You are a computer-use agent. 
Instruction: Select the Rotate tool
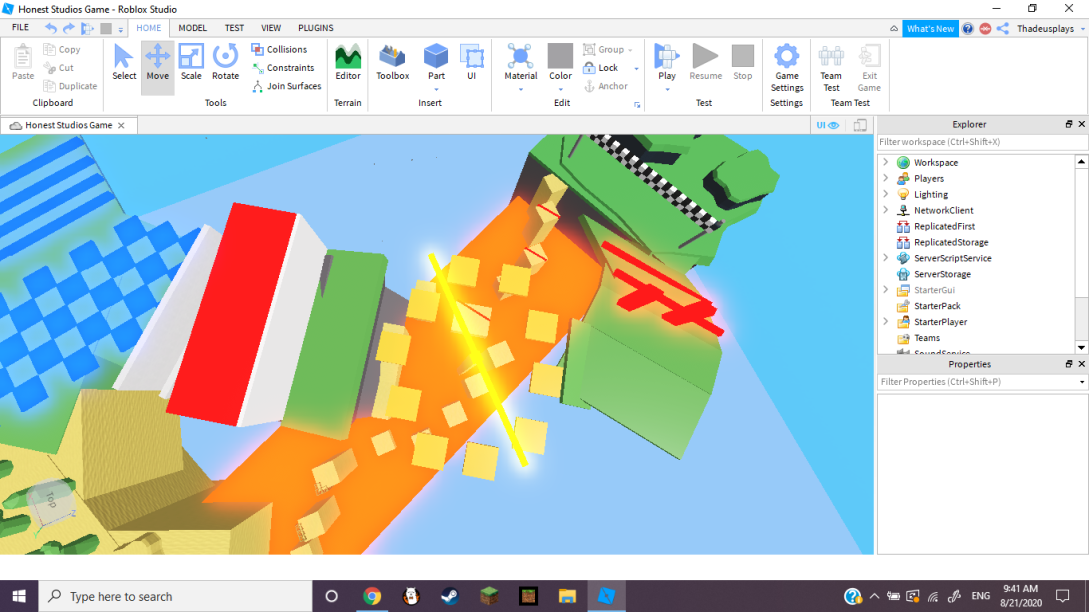[x=225, y=62]
